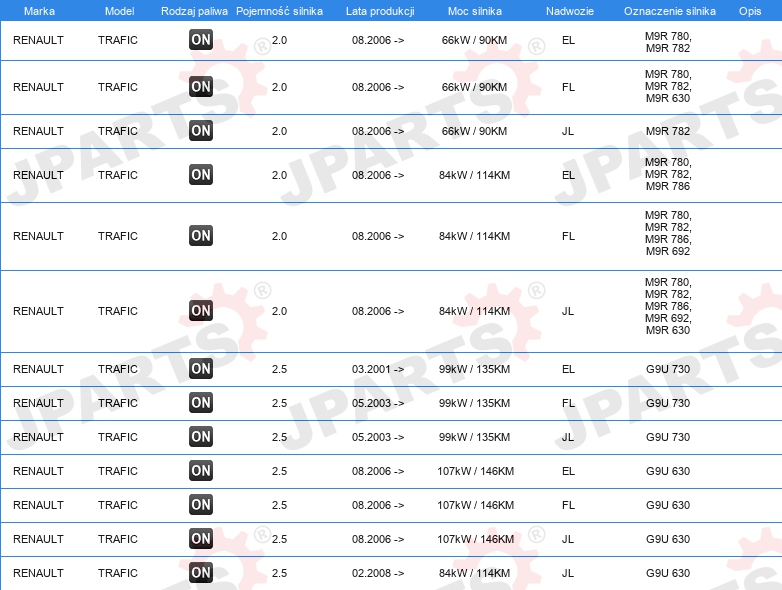Image resolution: width=782 pixels, height=590 pixels.
Task: Click '66kW / 90KM' in the EL row
Action: point(474,40)
